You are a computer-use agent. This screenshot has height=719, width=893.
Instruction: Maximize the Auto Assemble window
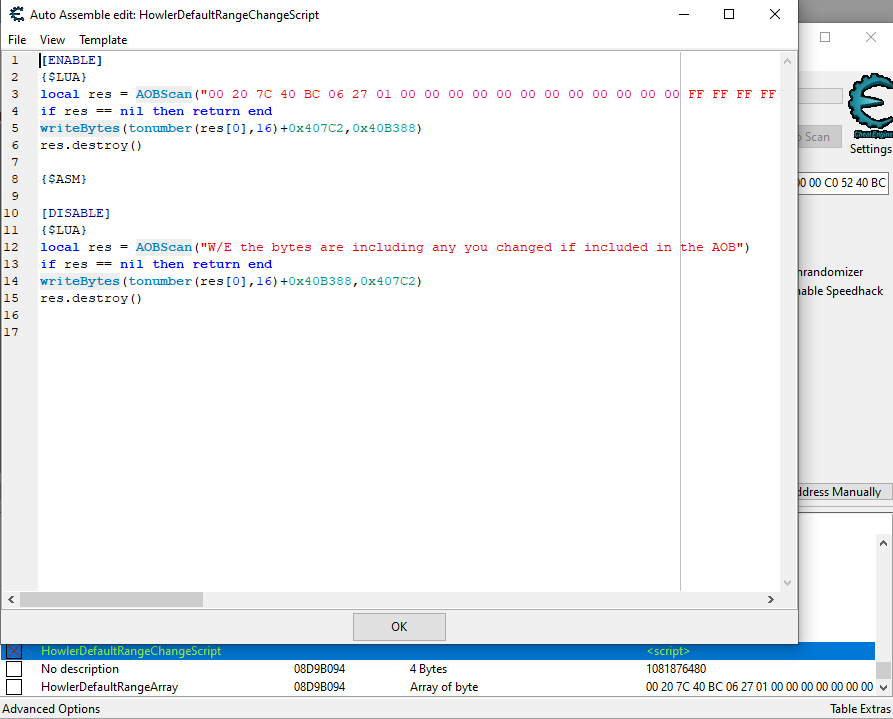click(728, 15)
